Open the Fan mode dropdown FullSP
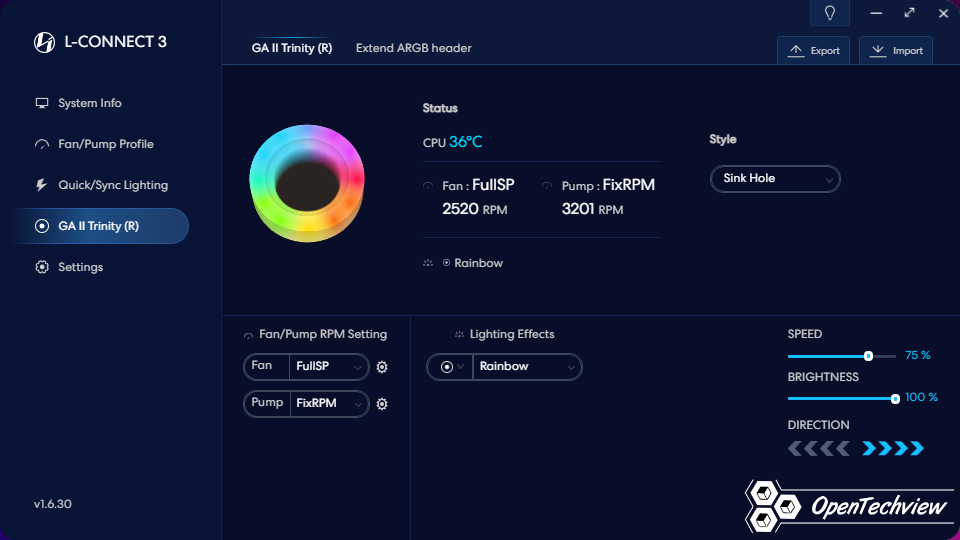Viewport: 960px width, 540px height. pos(329,367)
